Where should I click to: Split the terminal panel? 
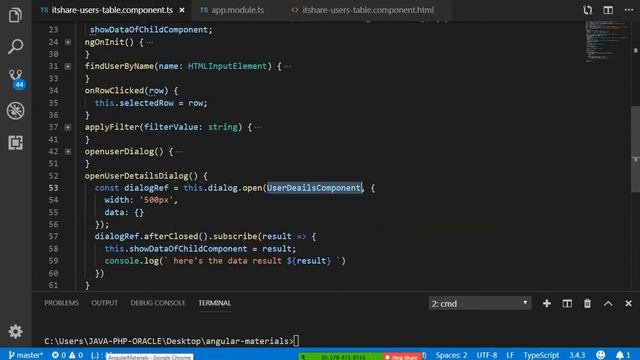[x=567, y=303]
